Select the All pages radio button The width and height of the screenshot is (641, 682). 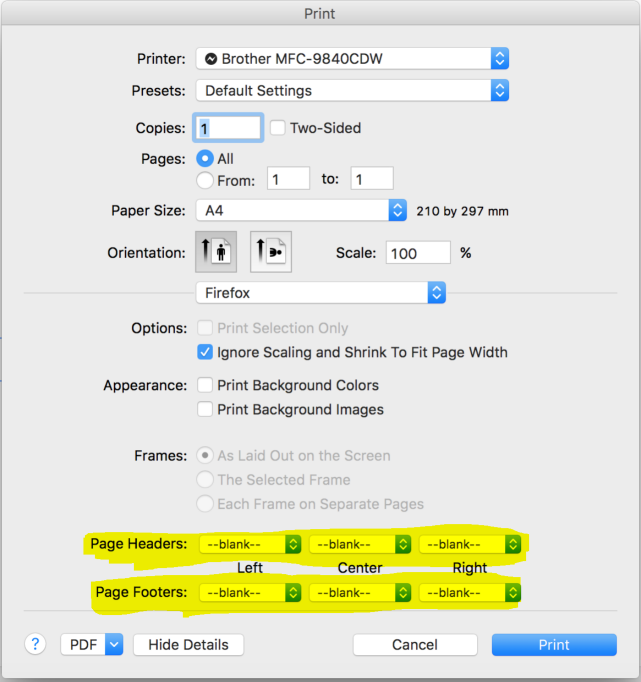[x=205, y=158]
